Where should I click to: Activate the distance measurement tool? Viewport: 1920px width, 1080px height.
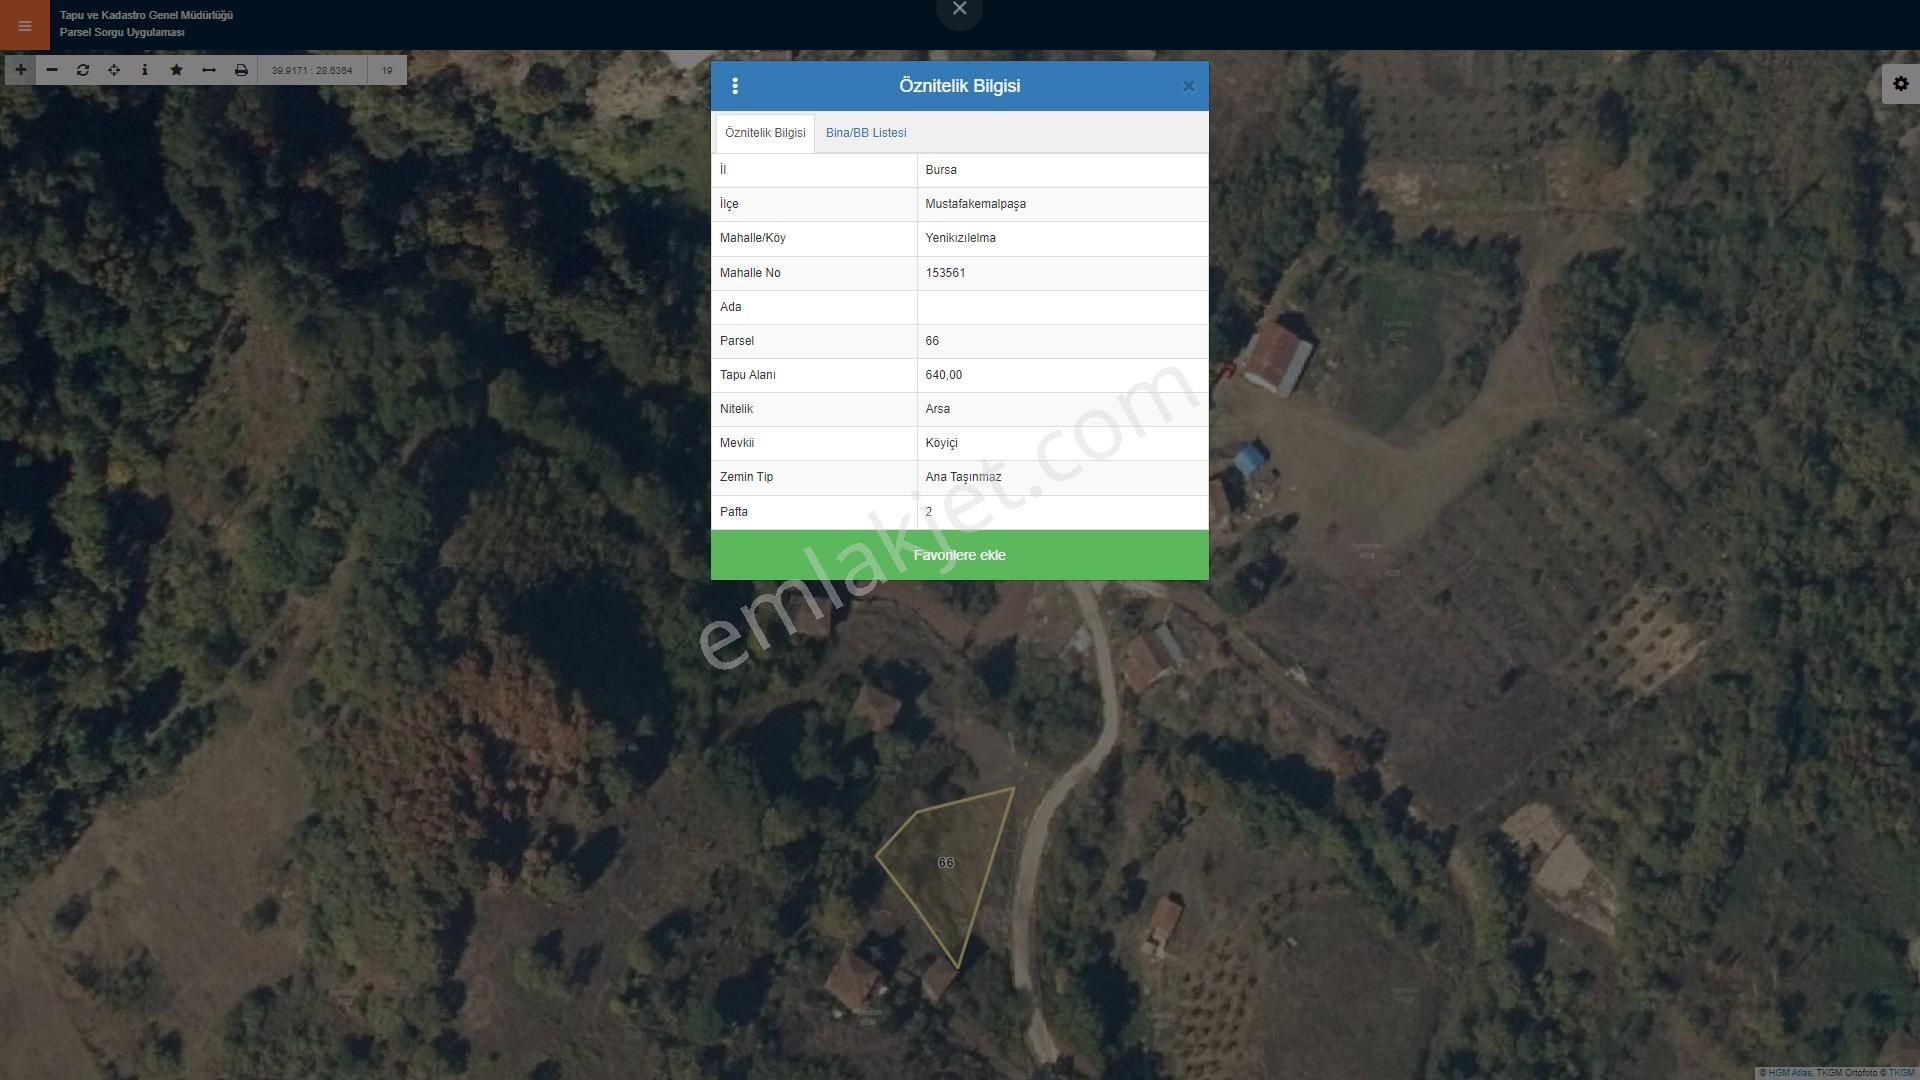[x=208, y=70]
